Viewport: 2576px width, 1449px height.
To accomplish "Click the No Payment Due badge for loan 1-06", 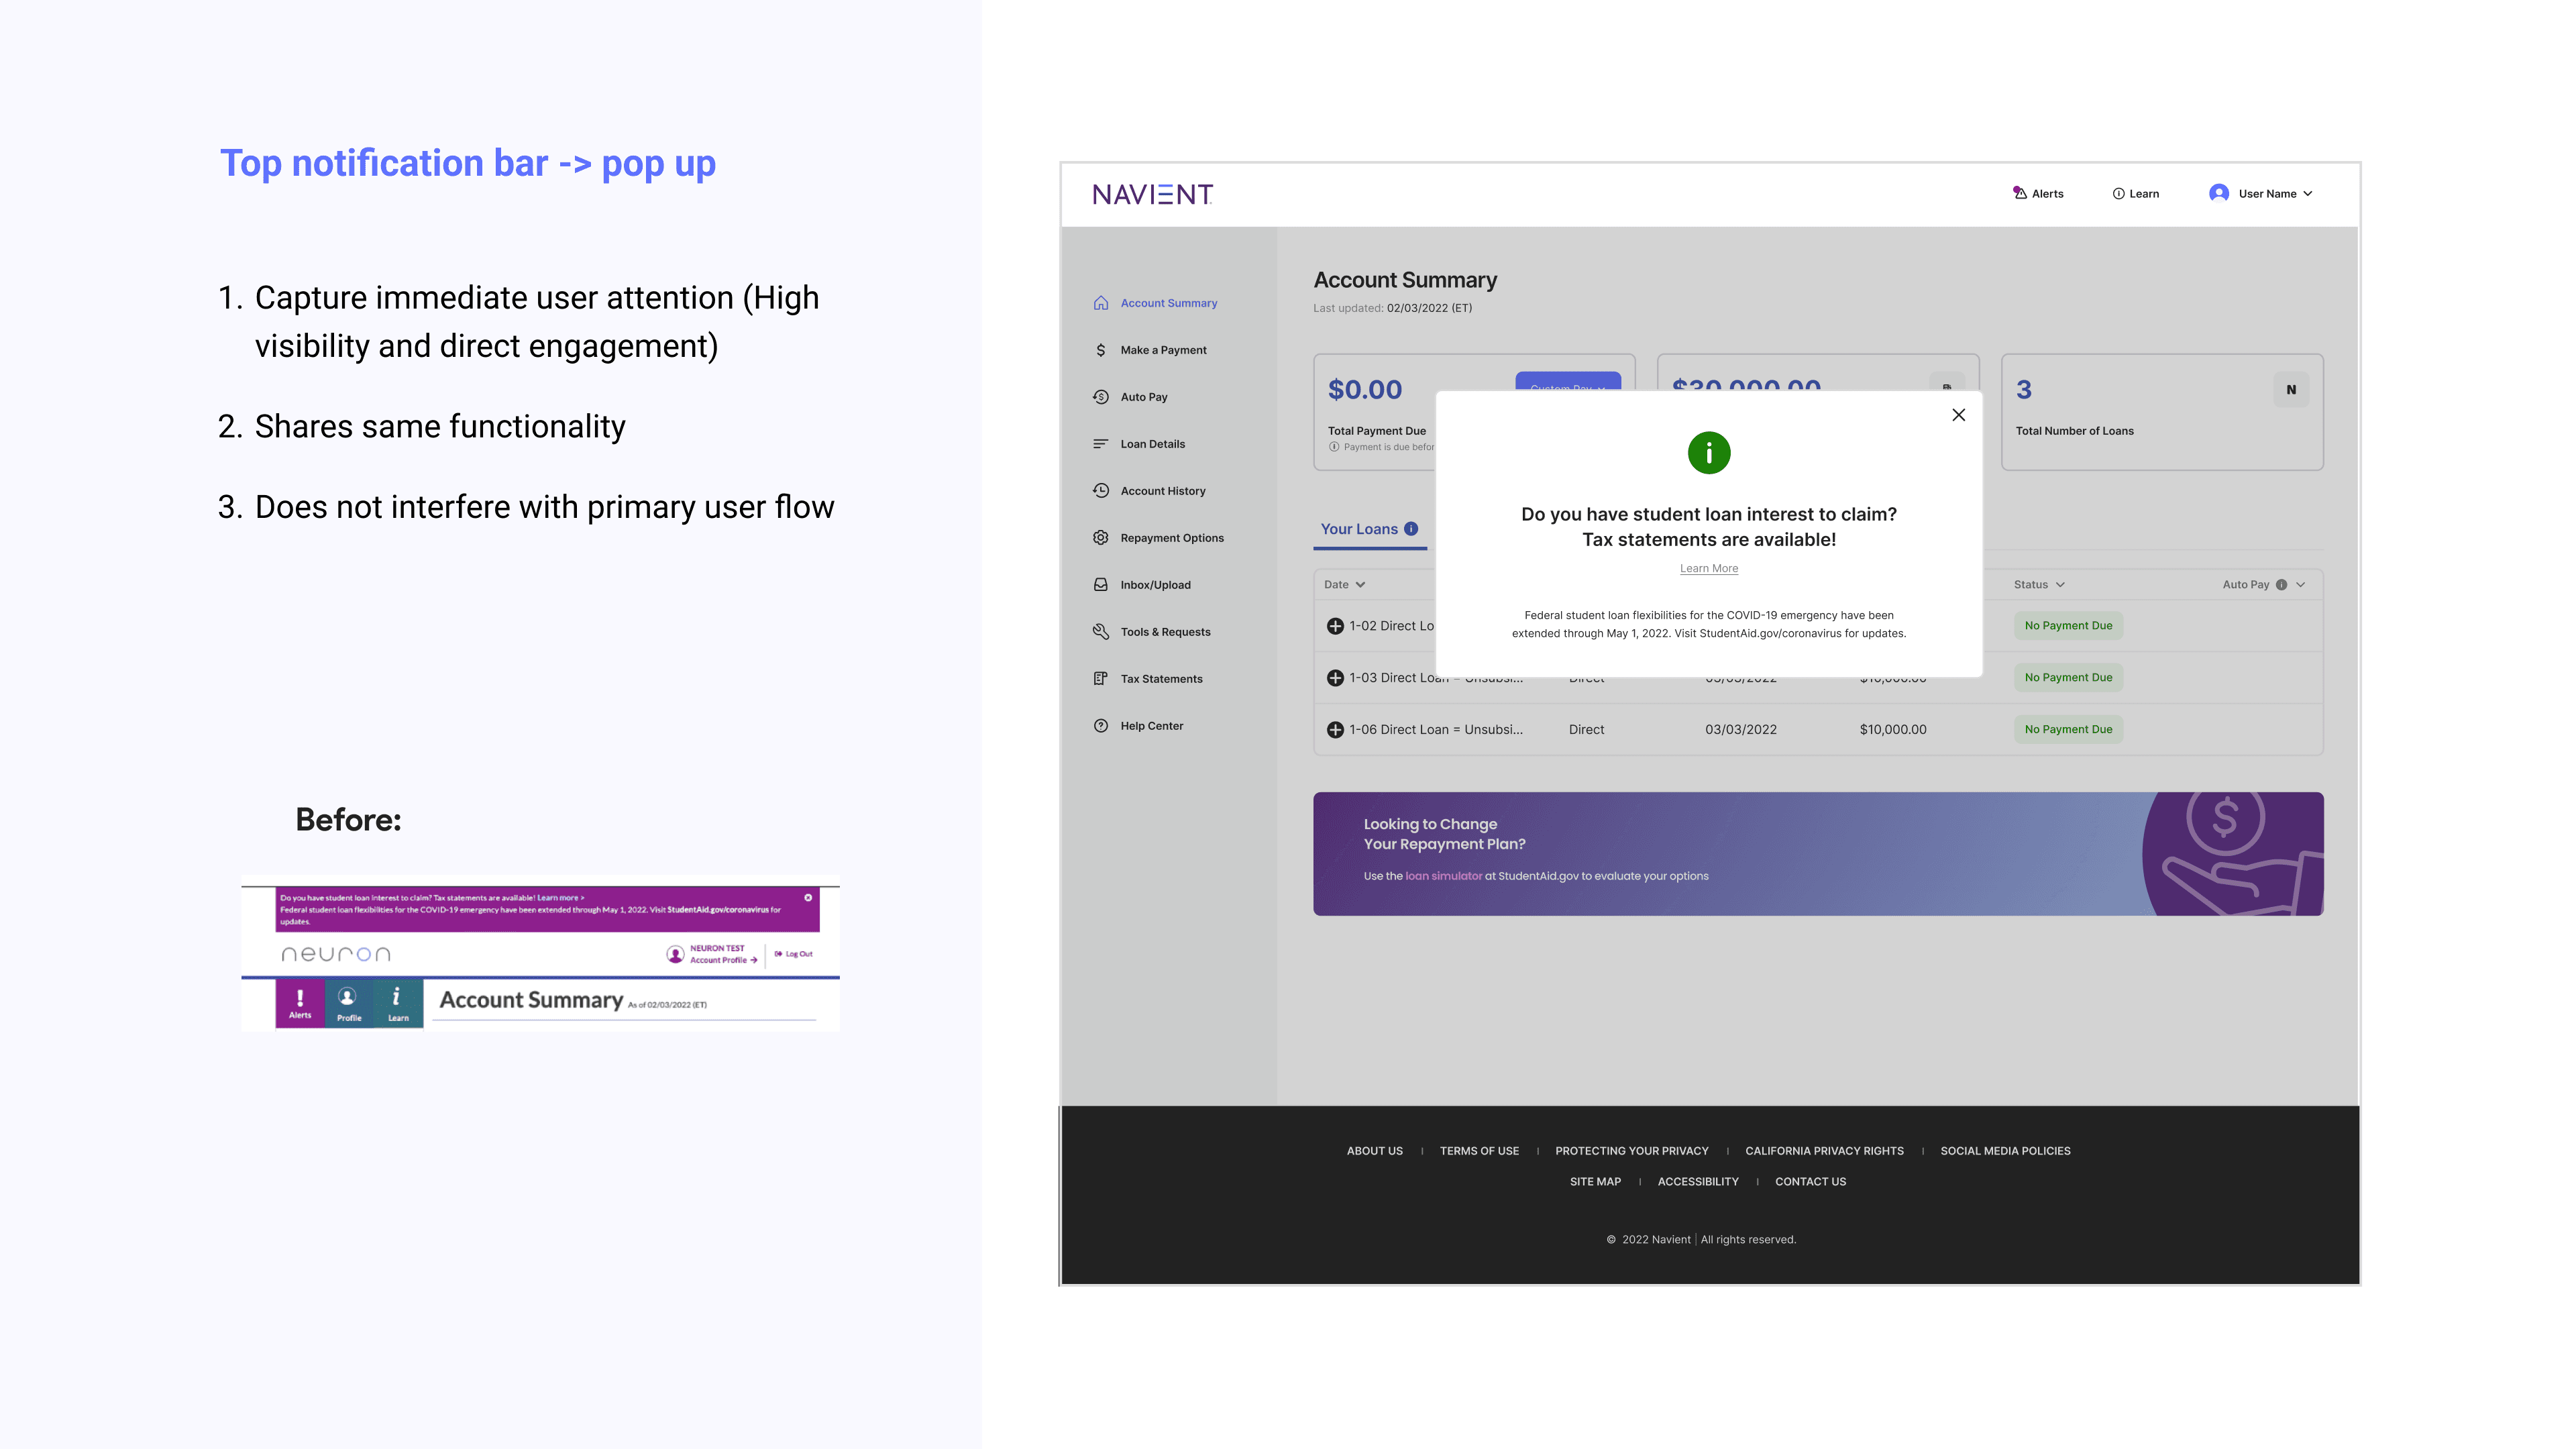I will (x=2068, y=730).
